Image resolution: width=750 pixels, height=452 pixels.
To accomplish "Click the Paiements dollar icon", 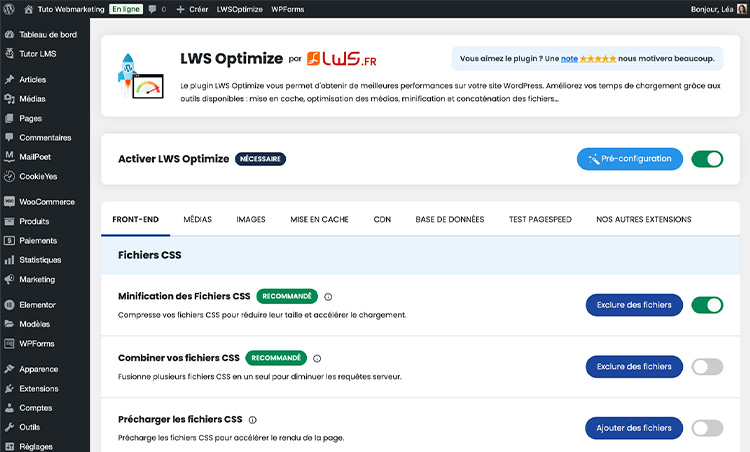I will pos(10,241).
